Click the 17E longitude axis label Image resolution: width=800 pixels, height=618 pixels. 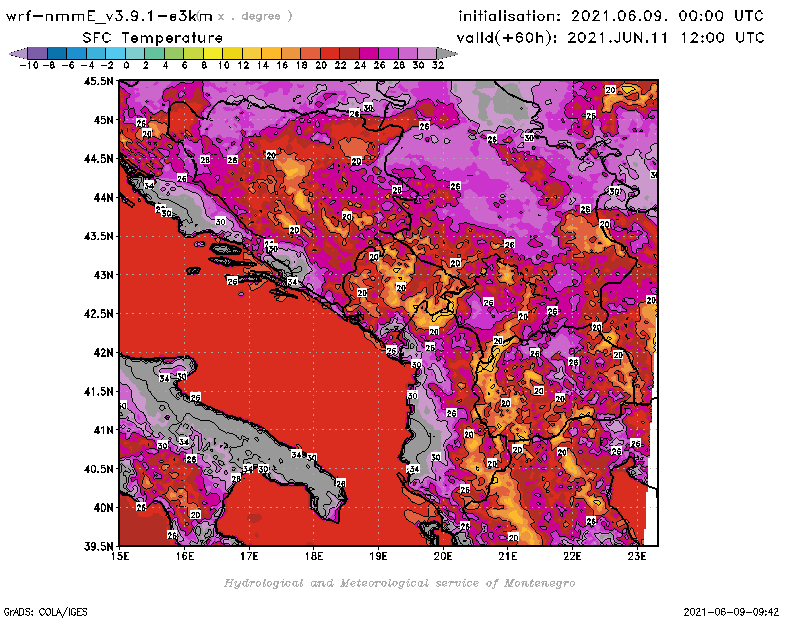point(249,556)
